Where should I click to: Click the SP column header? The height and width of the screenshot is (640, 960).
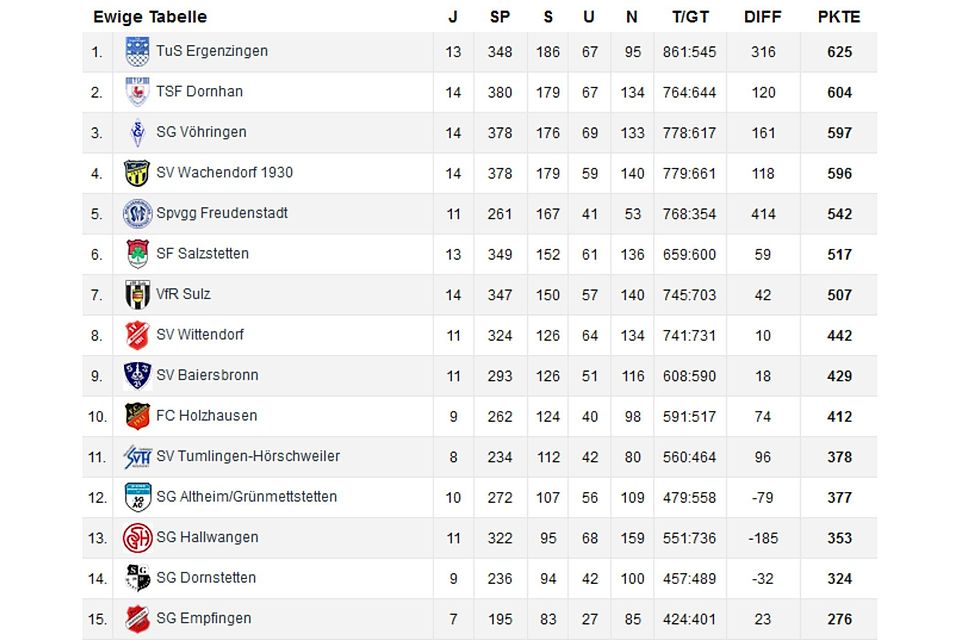coord(500,17)
